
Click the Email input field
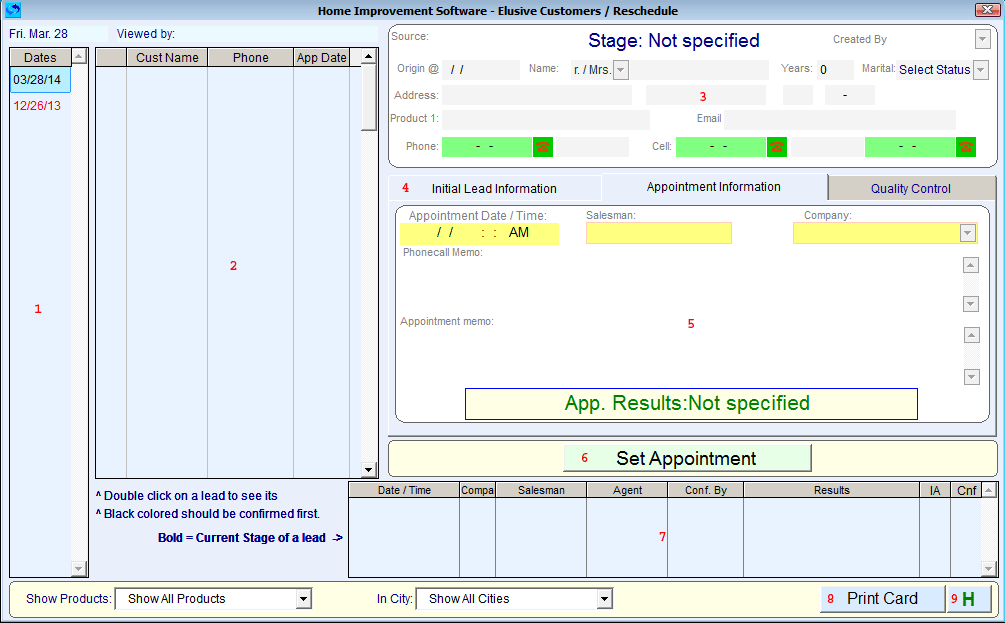(x=840, y=120)
